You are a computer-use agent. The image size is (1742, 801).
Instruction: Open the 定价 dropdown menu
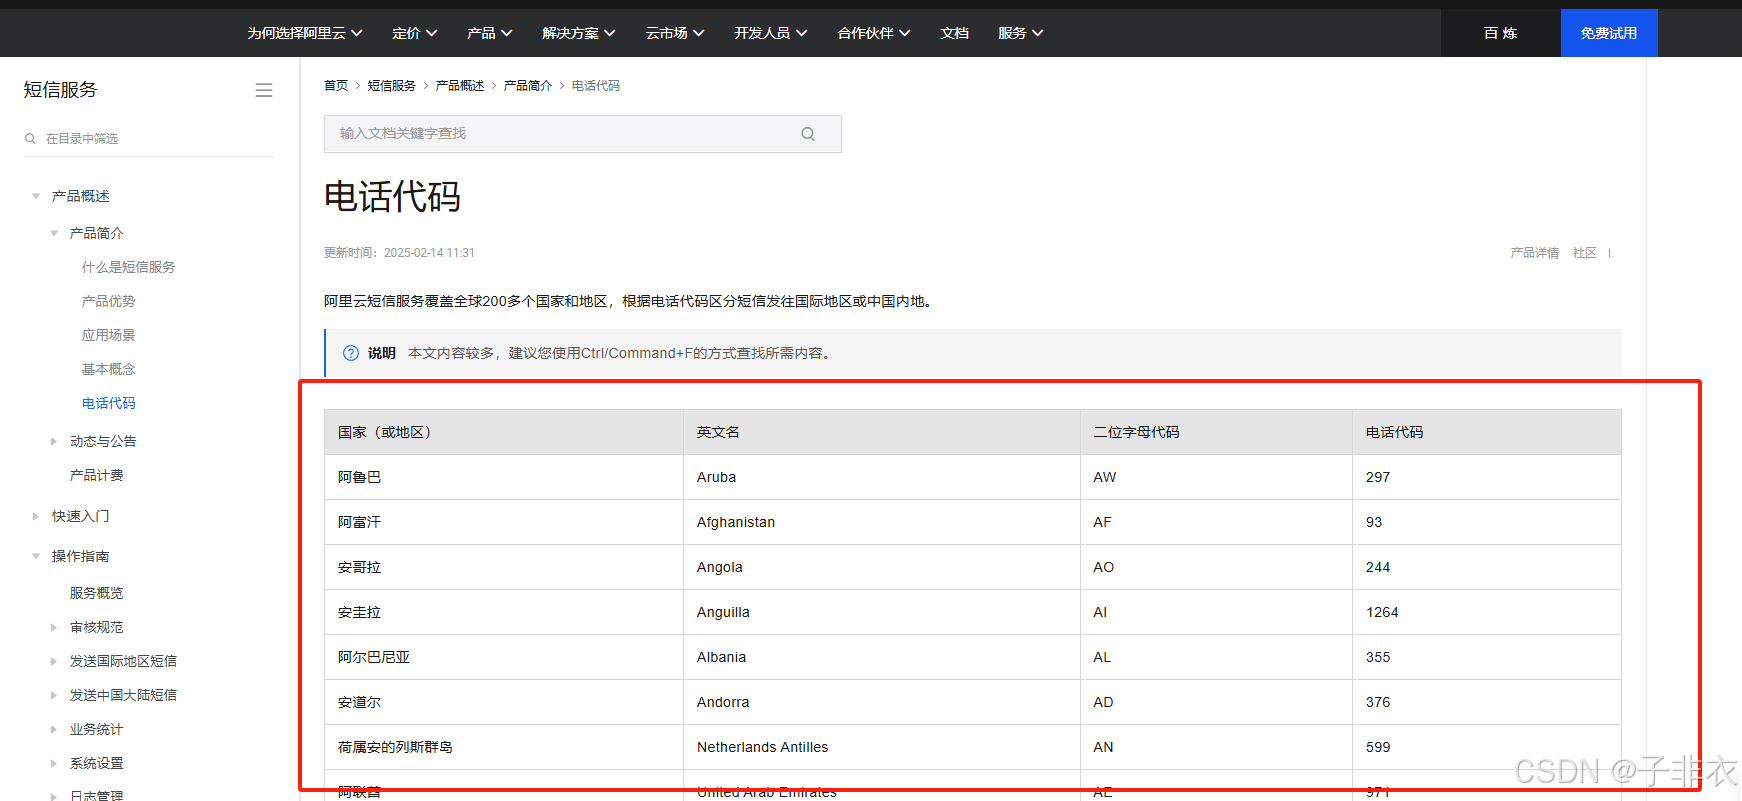point(414,33)
